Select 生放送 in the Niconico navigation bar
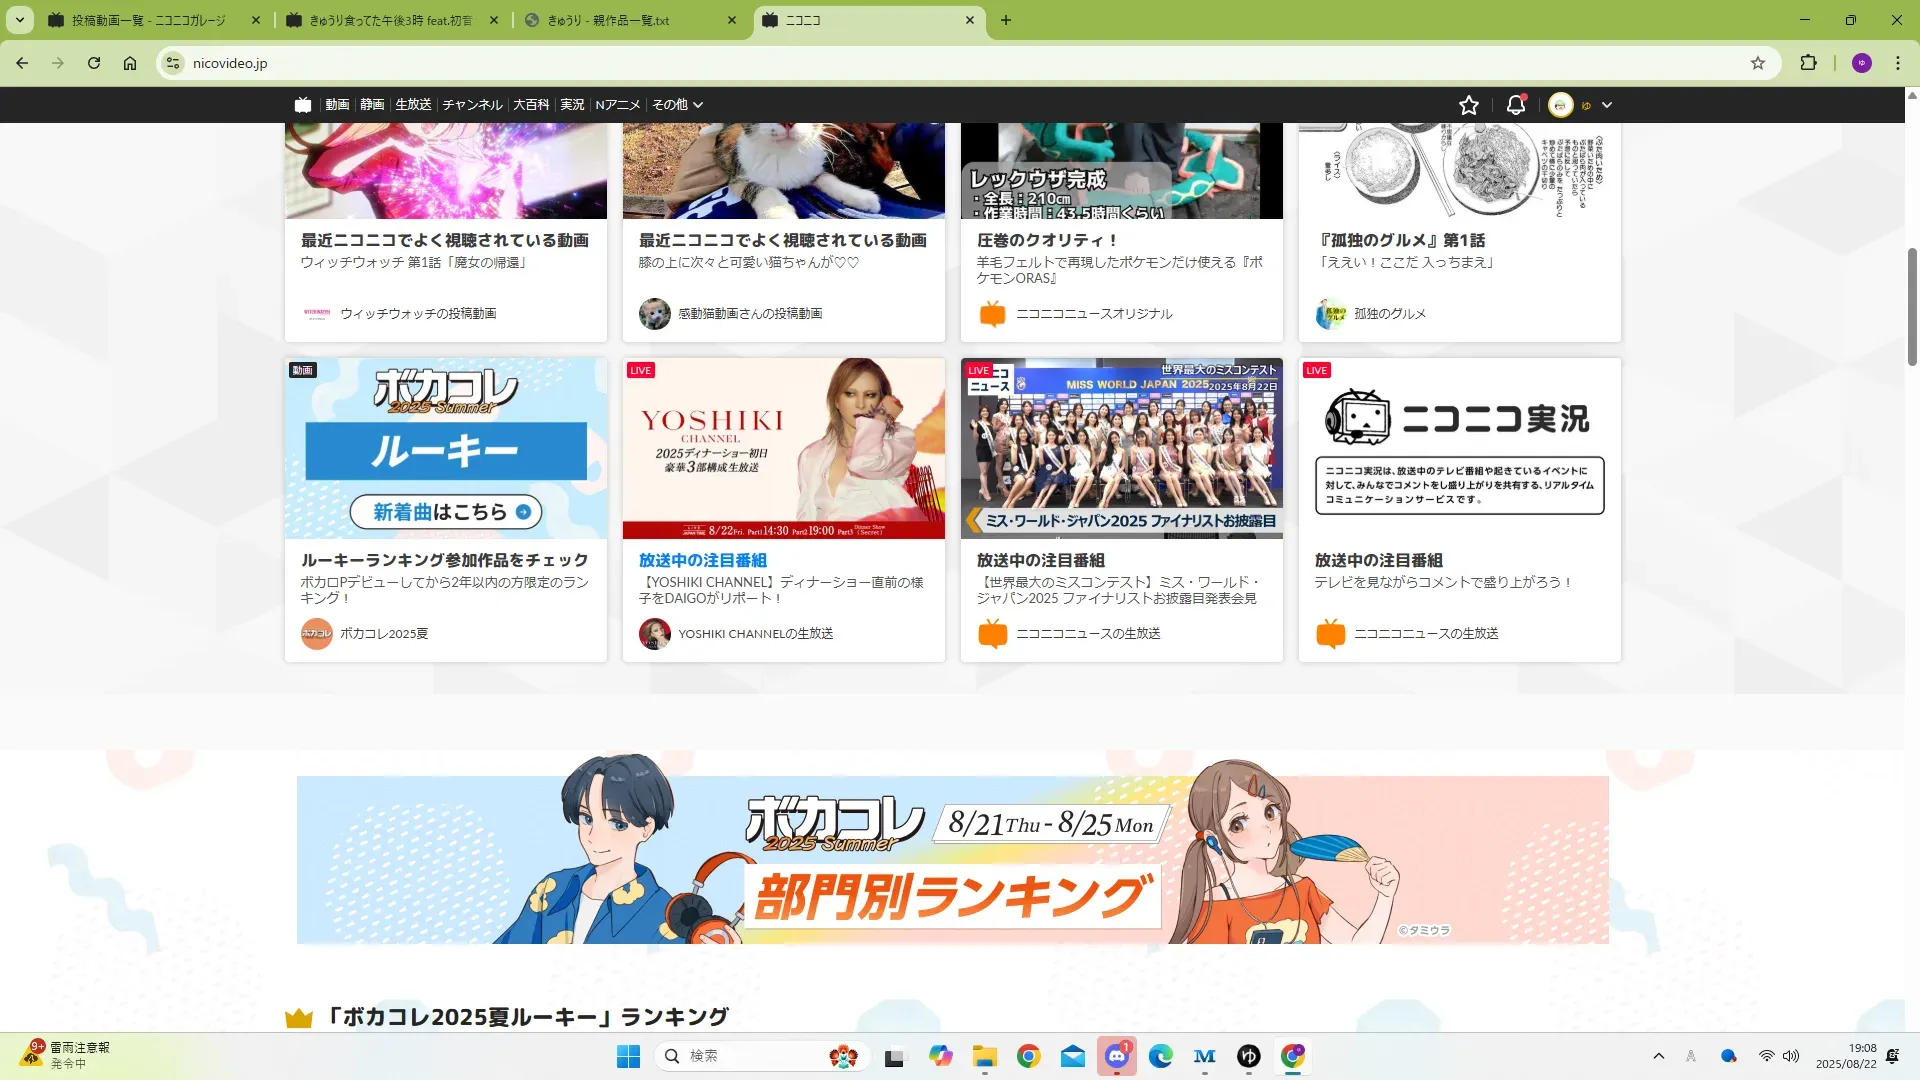The image size is (1920, 1080). (413, 105)
